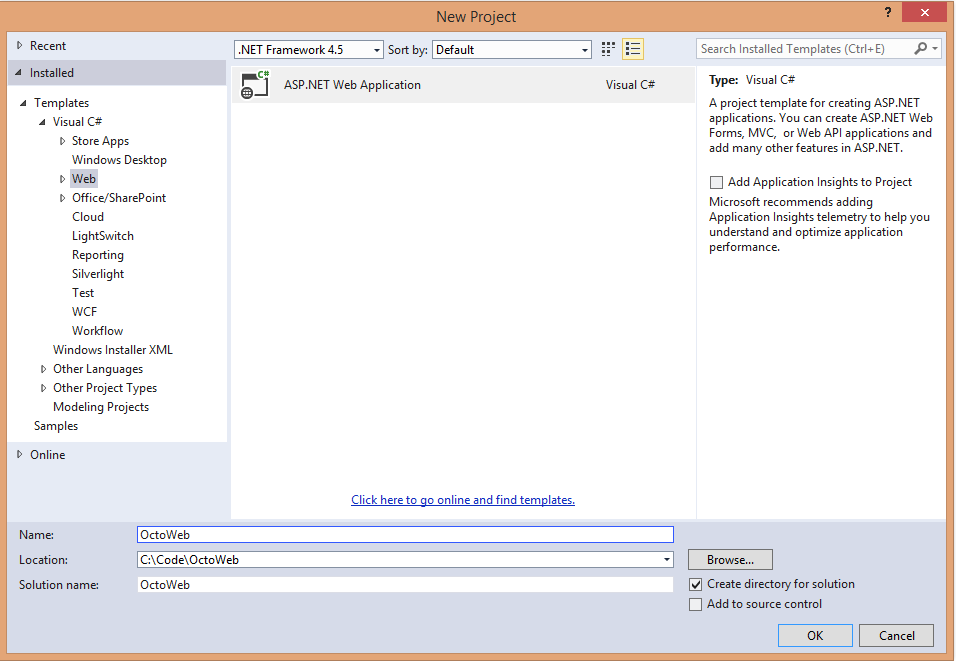Click the Browse button

[729, 559]
